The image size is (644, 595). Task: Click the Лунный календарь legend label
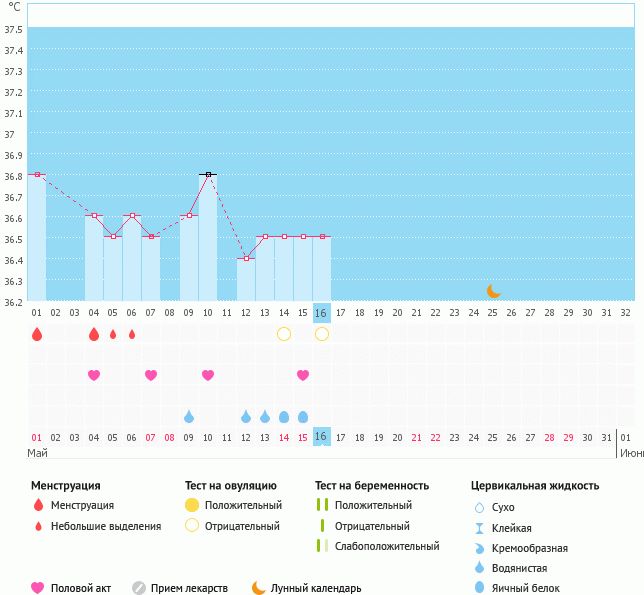[x=318, y=588]
